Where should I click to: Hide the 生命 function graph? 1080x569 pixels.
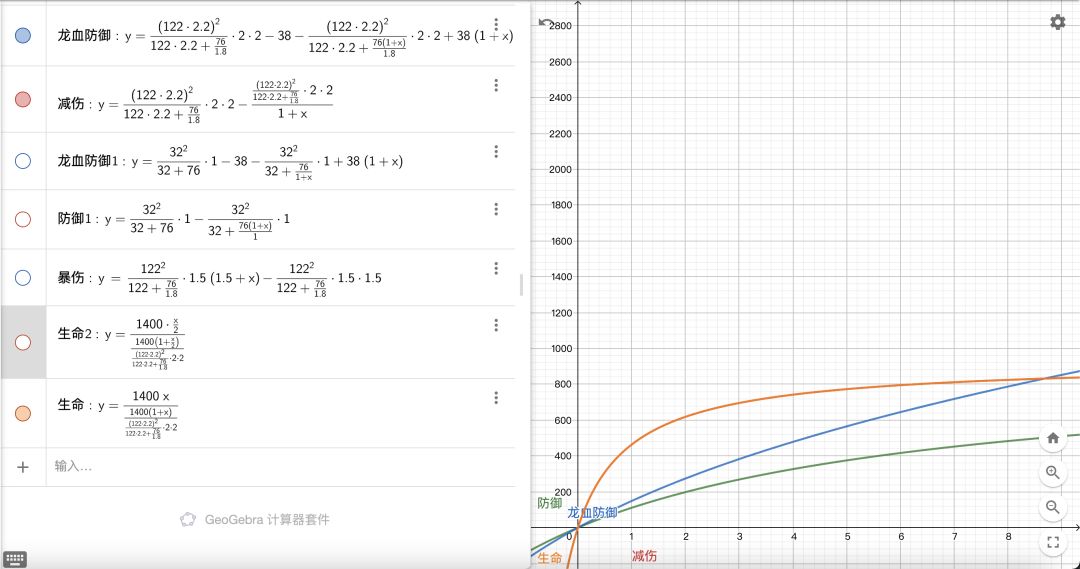click(23, 413)
